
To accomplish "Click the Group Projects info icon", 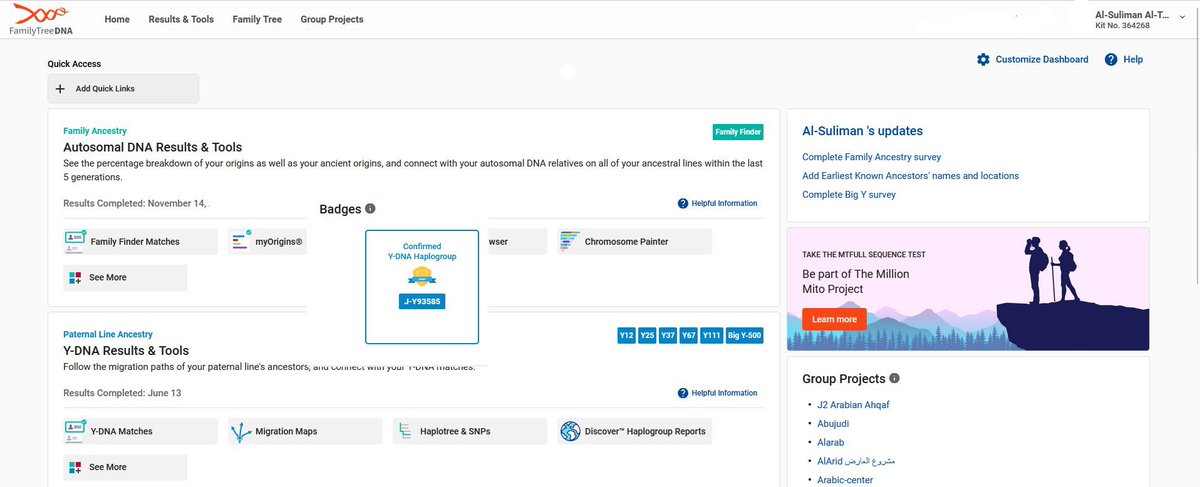I will coord(895,379).
